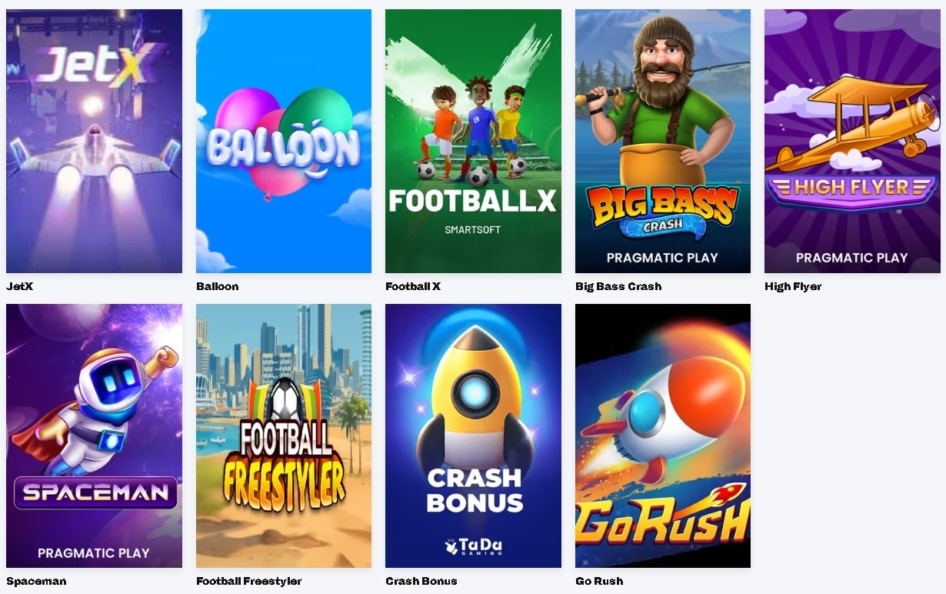The image size is (946, 594).
Task: Launch the Balloon game tile
Action: pos(284,141)
